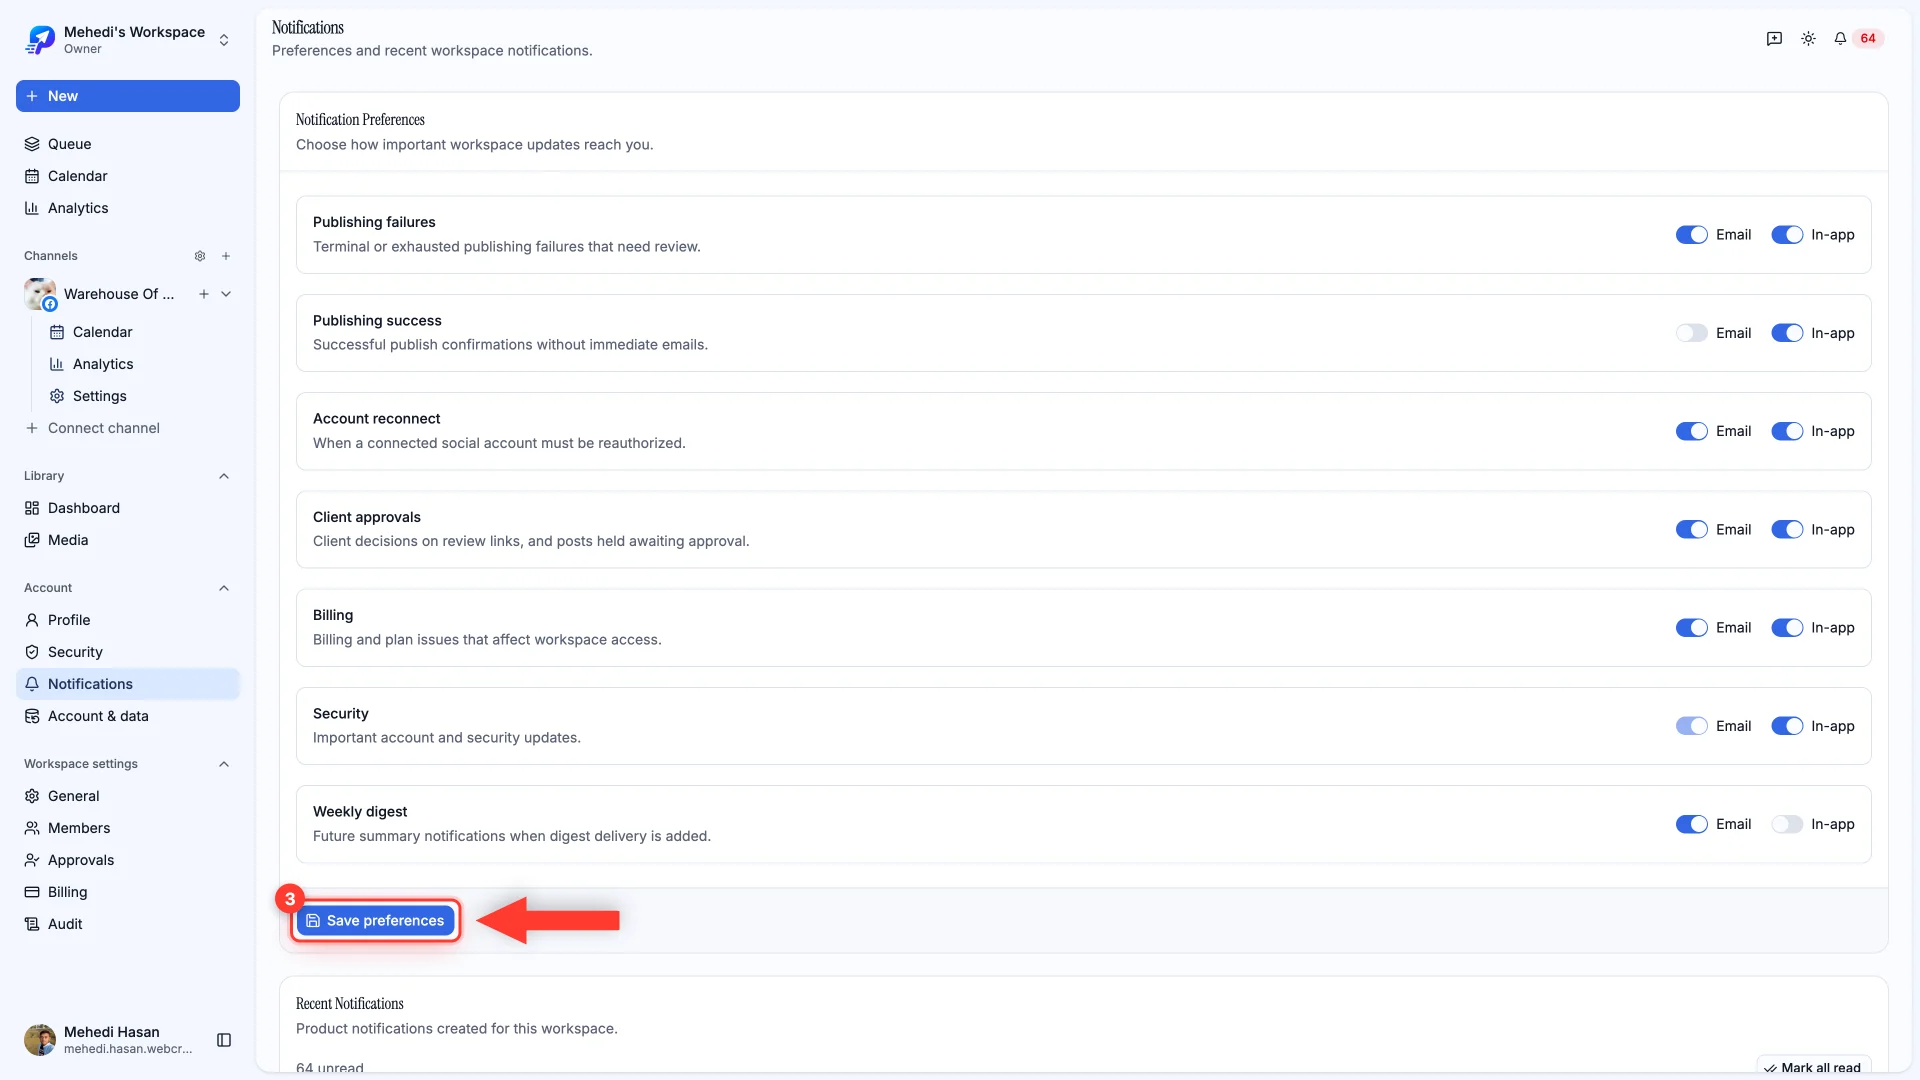The image size is (1920, 1080).
Task: Toggle Email for Client approvals
Action: click(x=1691, y=530)
